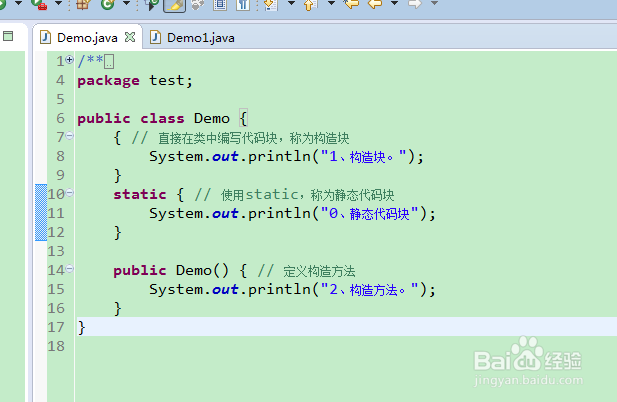Viewport: 617px width, 402px height.
Task: Close the Demo.java tab
Action: coord(130,37)
